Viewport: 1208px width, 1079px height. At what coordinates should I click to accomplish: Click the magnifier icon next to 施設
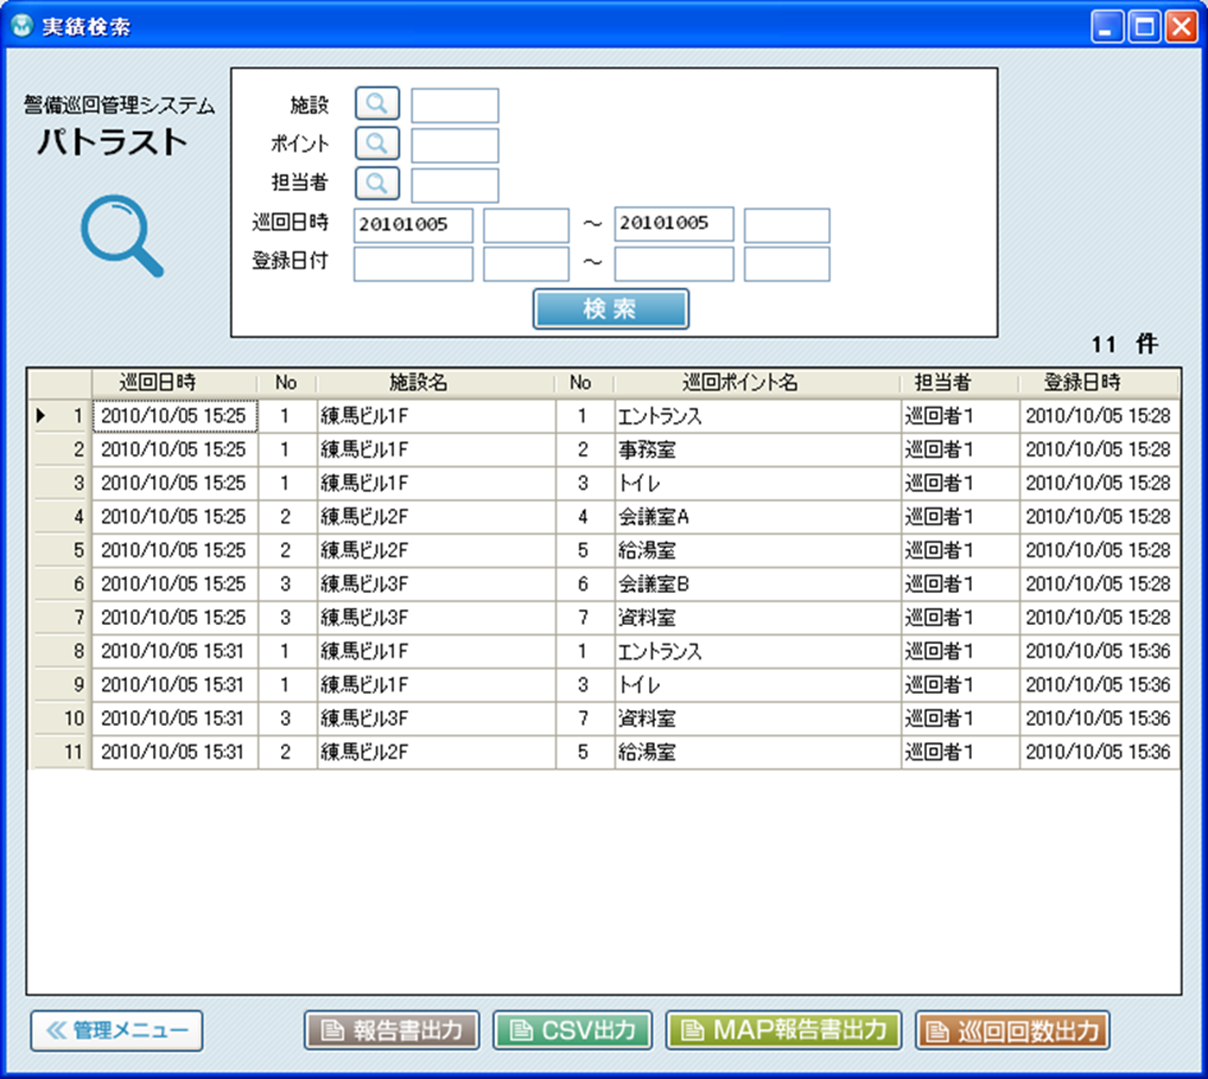pyautogui.click(x=377, y=103)
